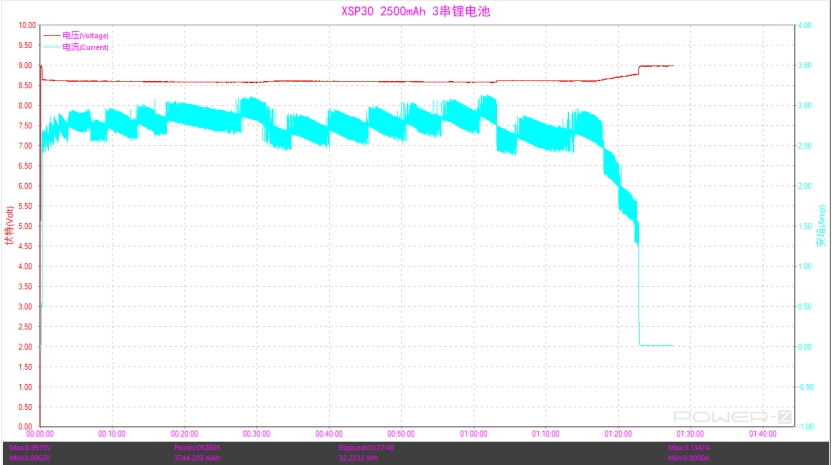The image size is (832, 465).
Task: Click the Max:3.1347A status value
Action: click(689, 448)
